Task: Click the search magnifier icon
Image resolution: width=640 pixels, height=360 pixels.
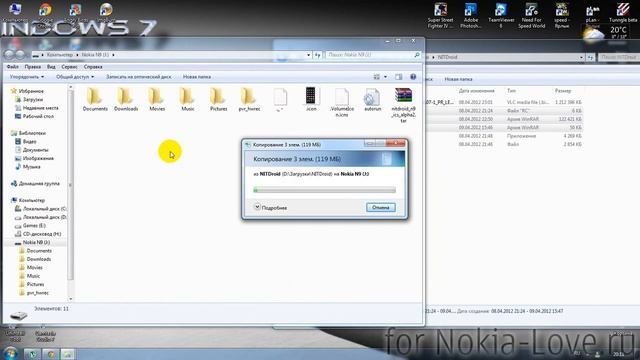Action: [x=416, y=55]
